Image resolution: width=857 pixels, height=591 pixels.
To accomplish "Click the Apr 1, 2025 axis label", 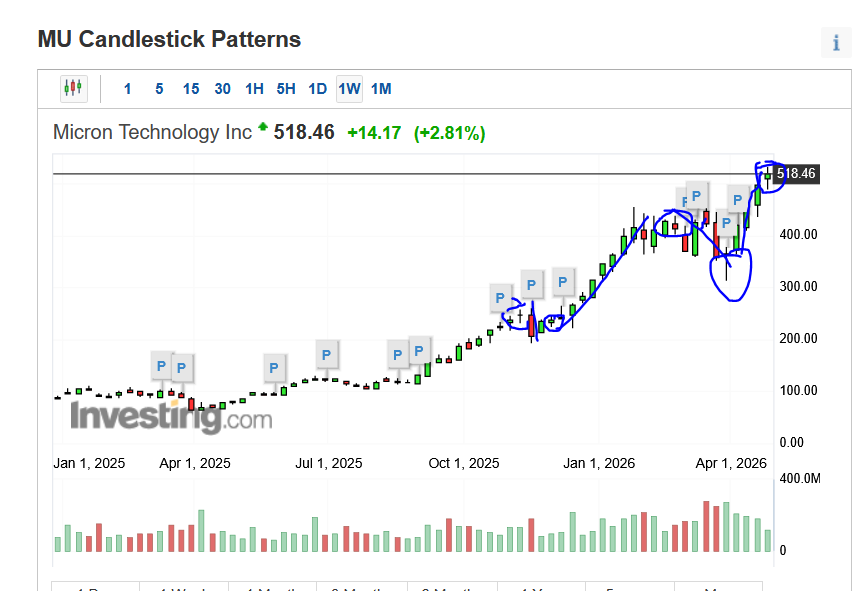I will (x=195, y=463).
